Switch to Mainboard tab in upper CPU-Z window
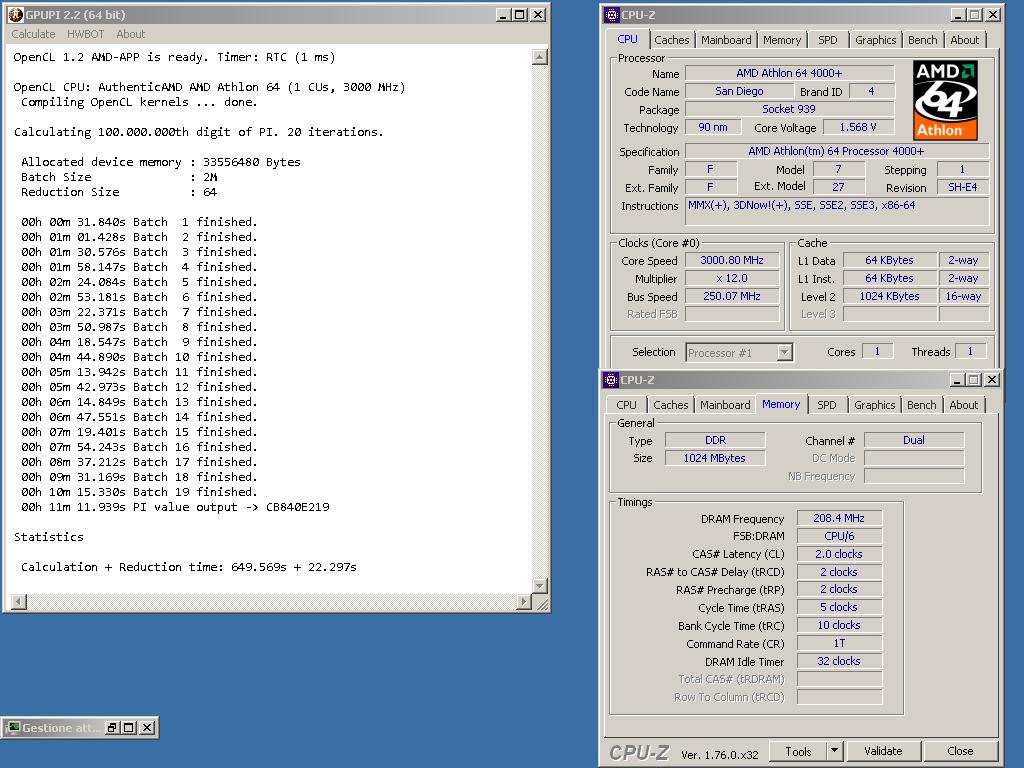 (x=726, y=40)
